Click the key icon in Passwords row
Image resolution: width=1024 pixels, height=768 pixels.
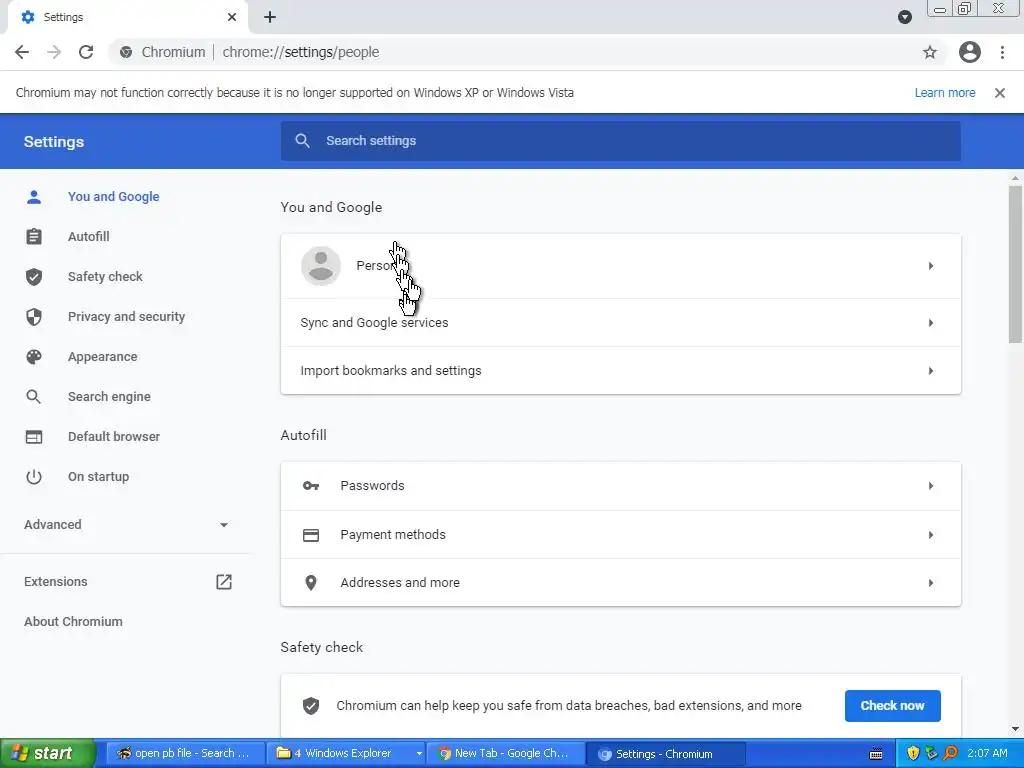tap(311, 486)
